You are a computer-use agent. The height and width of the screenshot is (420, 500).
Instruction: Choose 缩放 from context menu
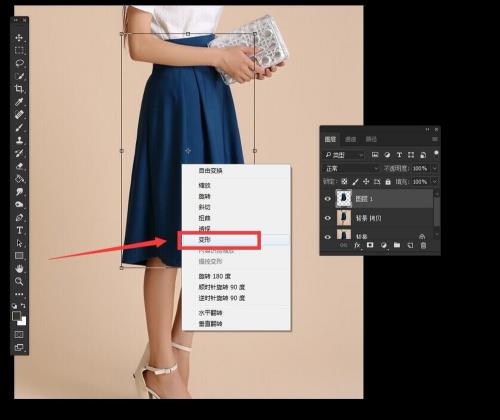tap(204, 185)
